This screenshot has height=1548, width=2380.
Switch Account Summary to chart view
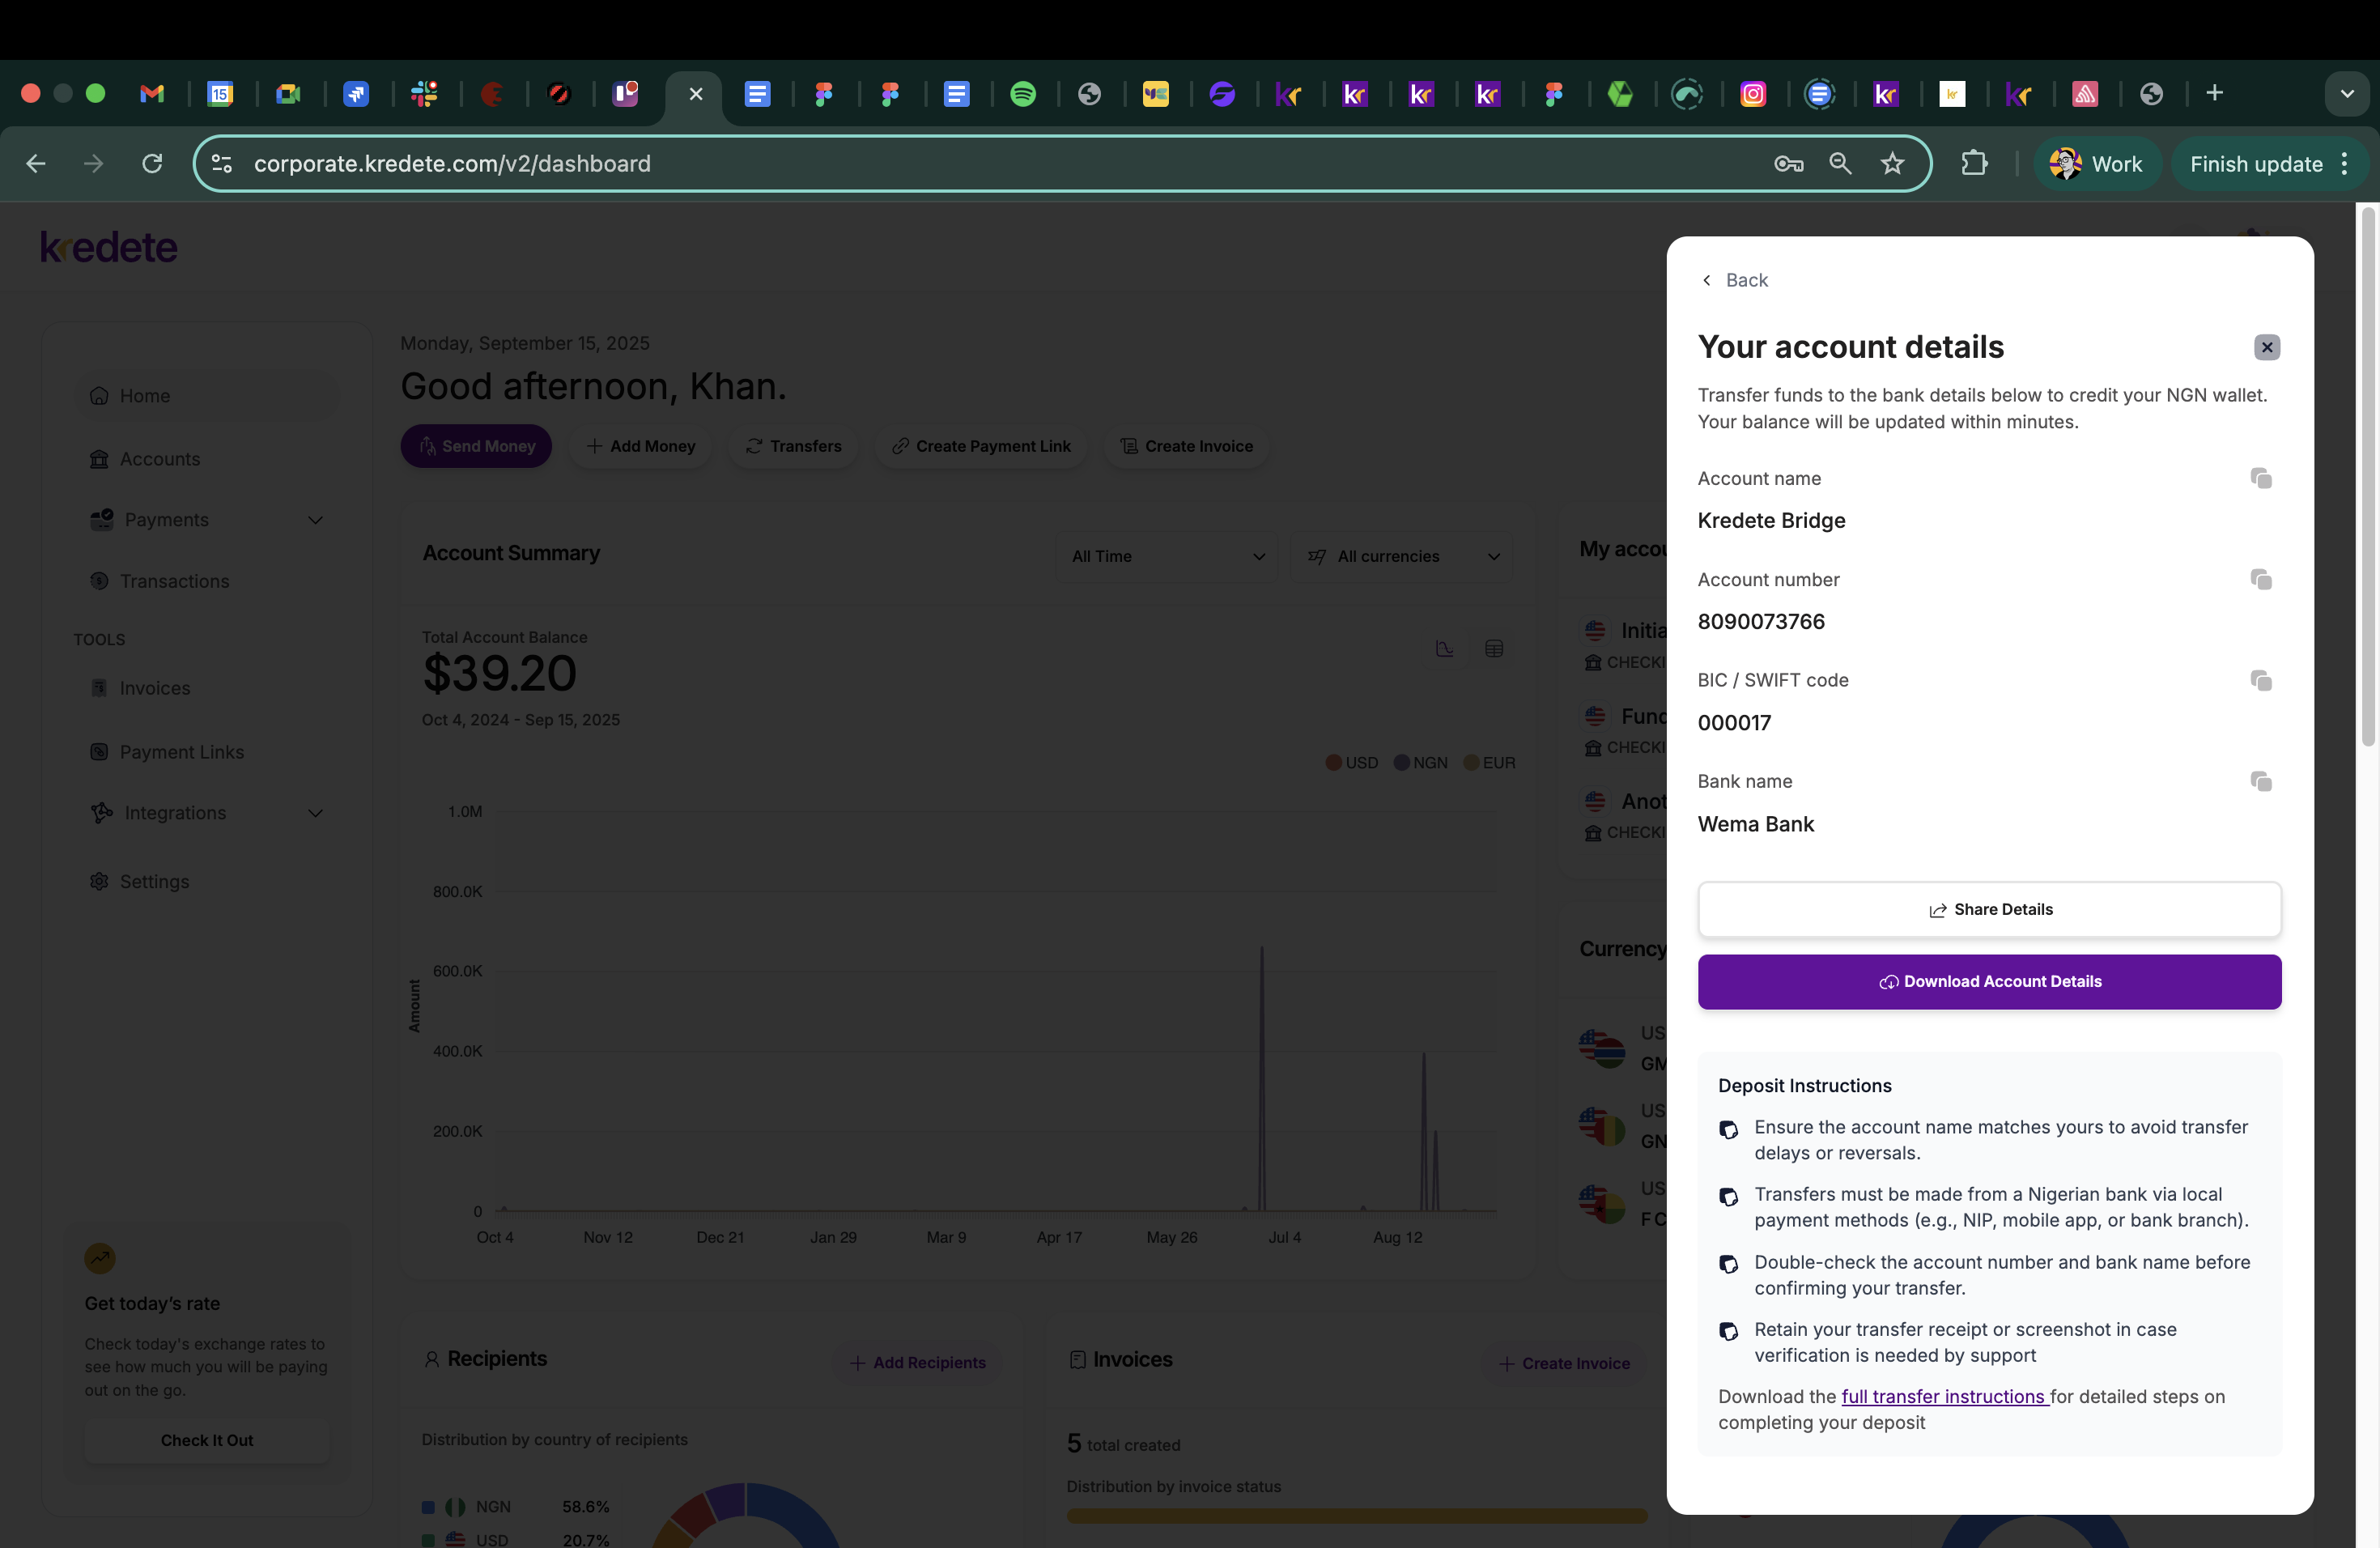coord(1445,648)
